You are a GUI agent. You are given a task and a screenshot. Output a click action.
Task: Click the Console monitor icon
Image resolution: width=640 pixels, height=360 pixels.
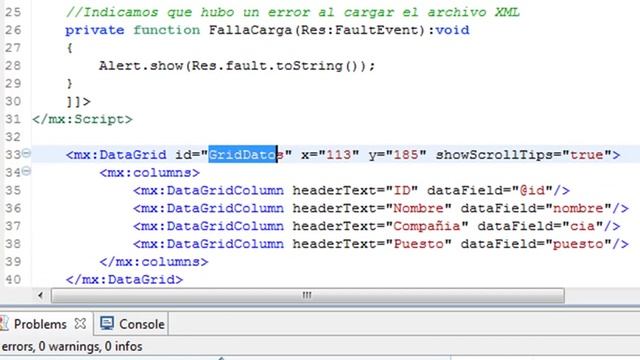[107, 323]
